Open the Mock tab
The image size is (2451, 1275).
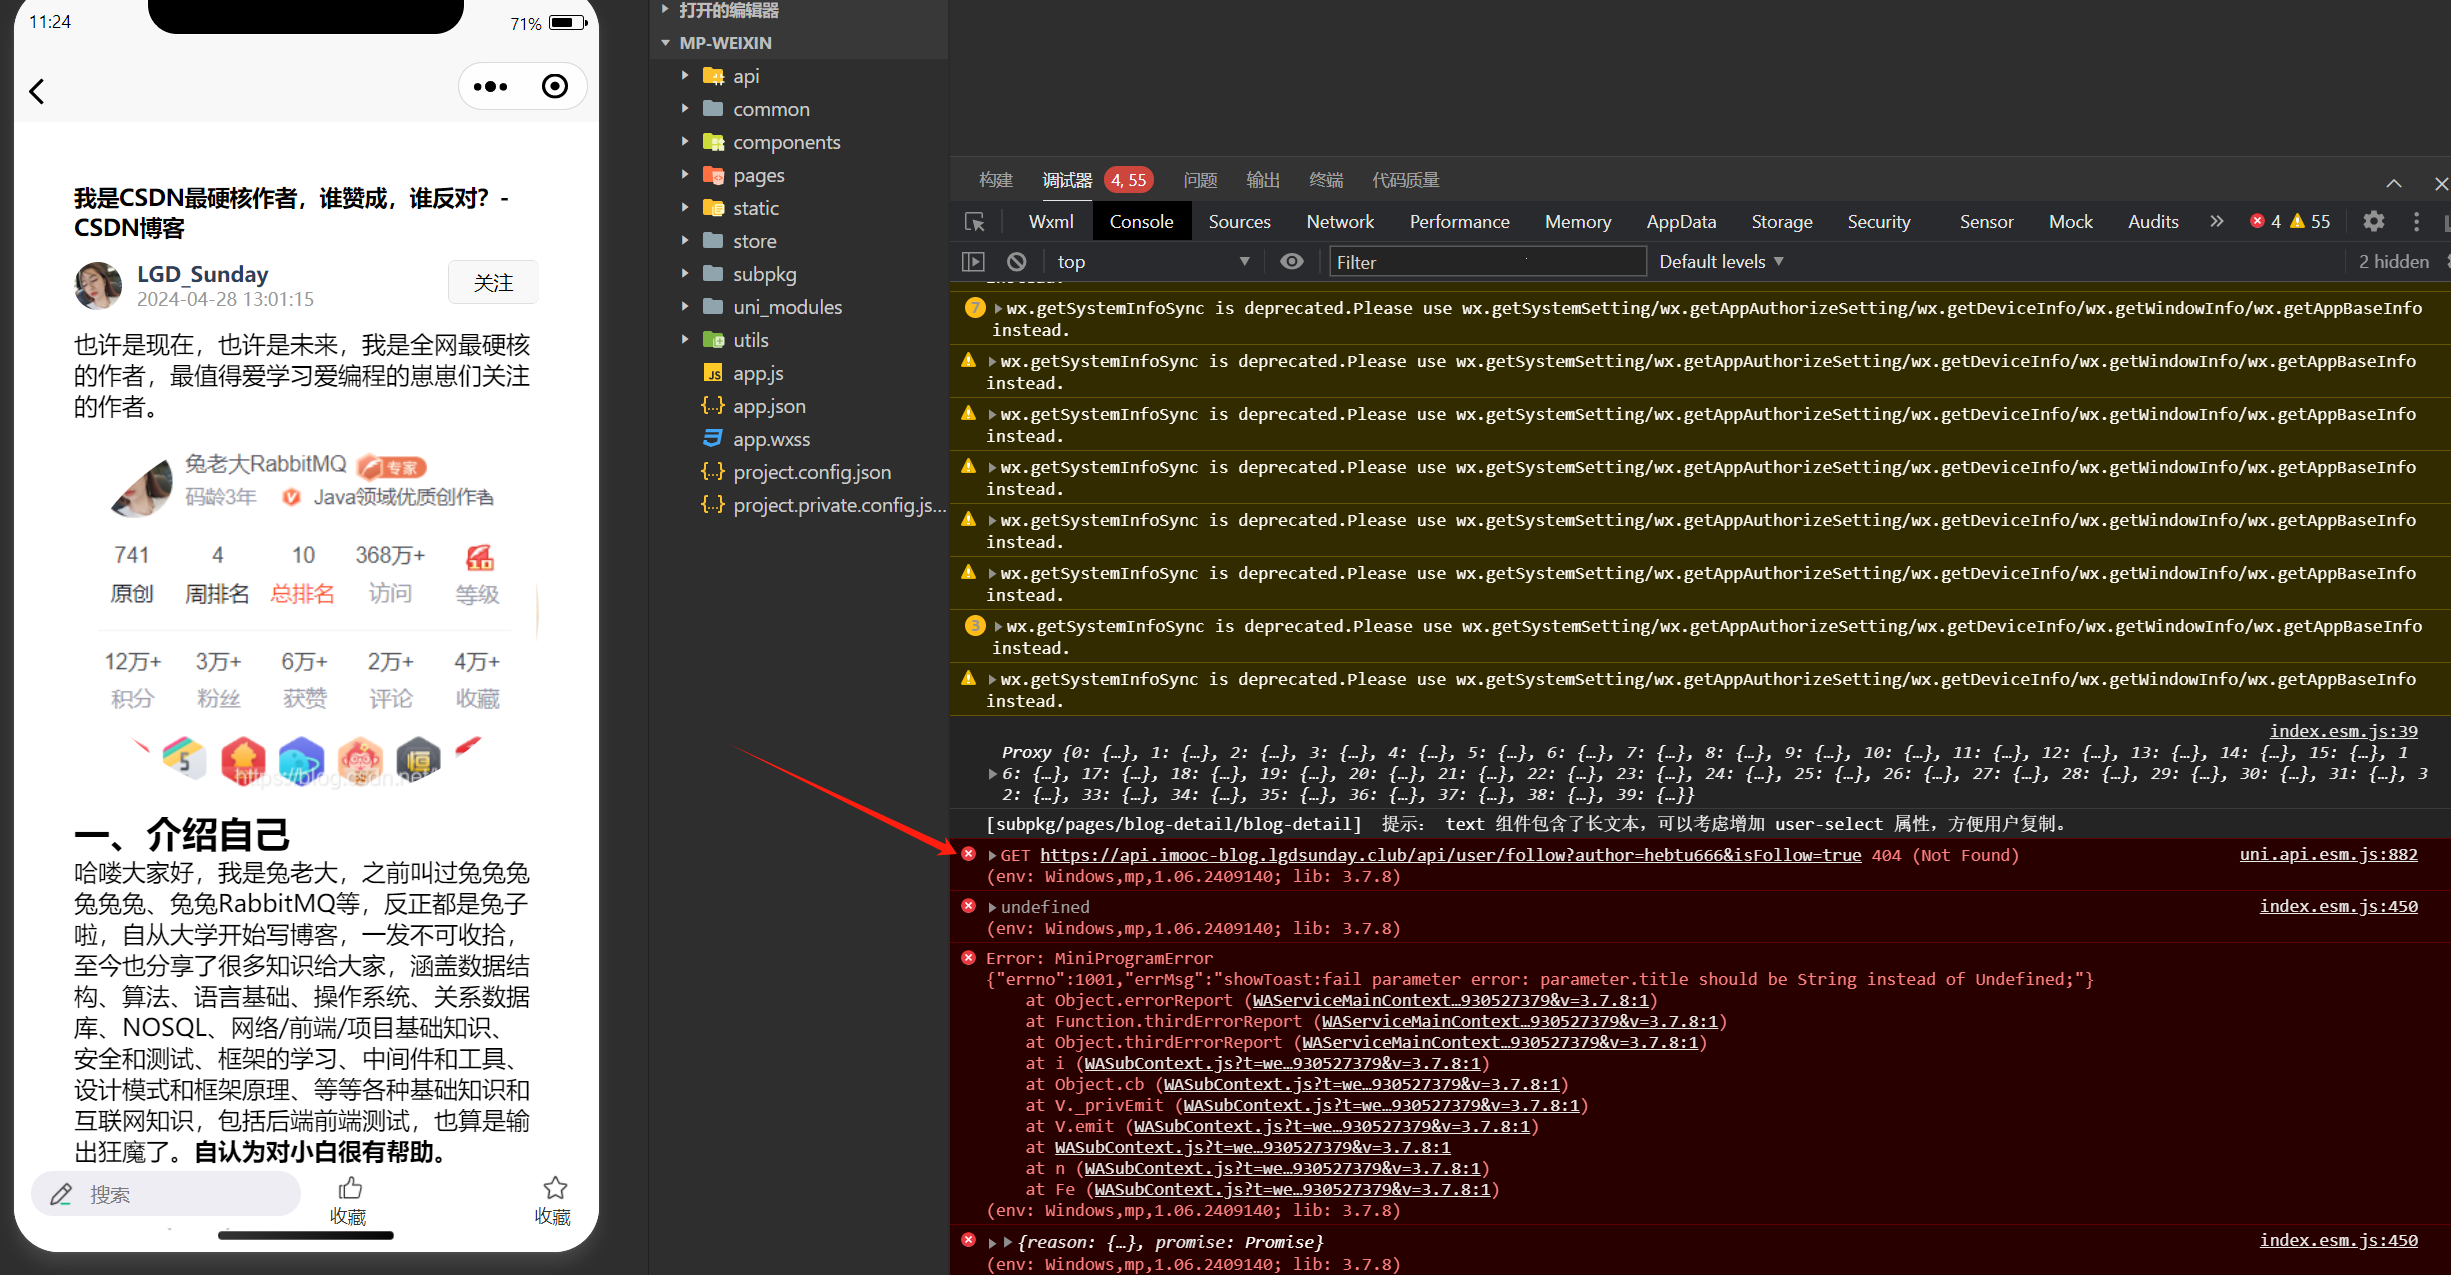(x=2070, y=222)
